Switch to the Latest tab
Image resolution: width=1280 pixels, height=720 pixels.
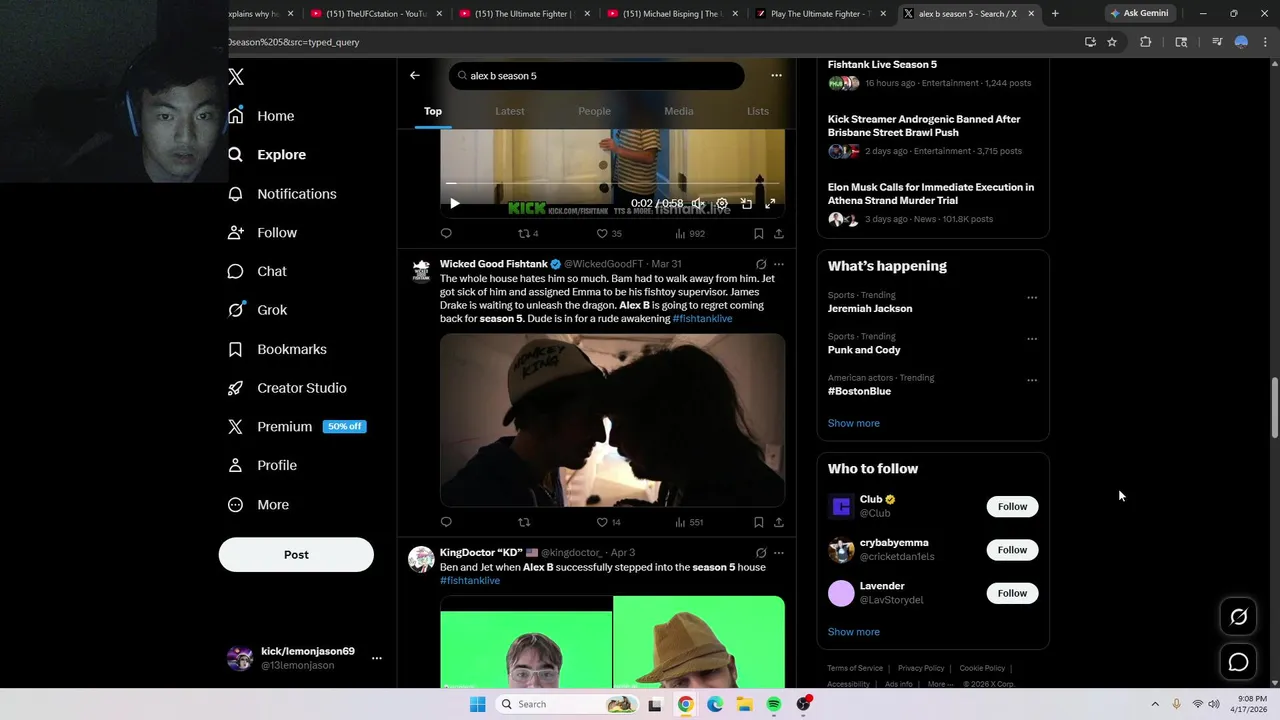point(510,111)
